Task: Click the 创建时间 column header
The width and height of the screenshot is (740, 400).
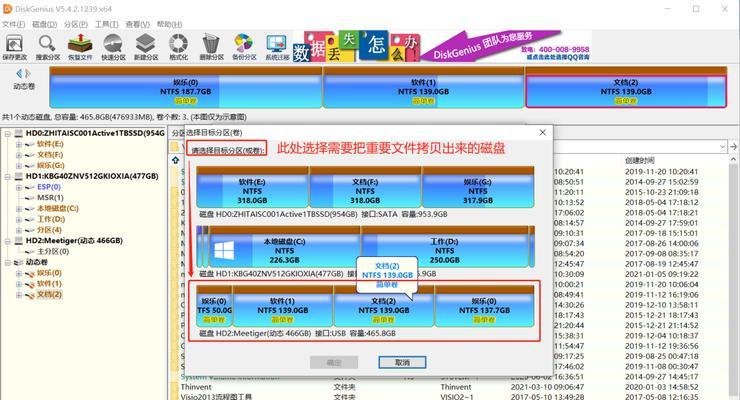Action: 639,160
